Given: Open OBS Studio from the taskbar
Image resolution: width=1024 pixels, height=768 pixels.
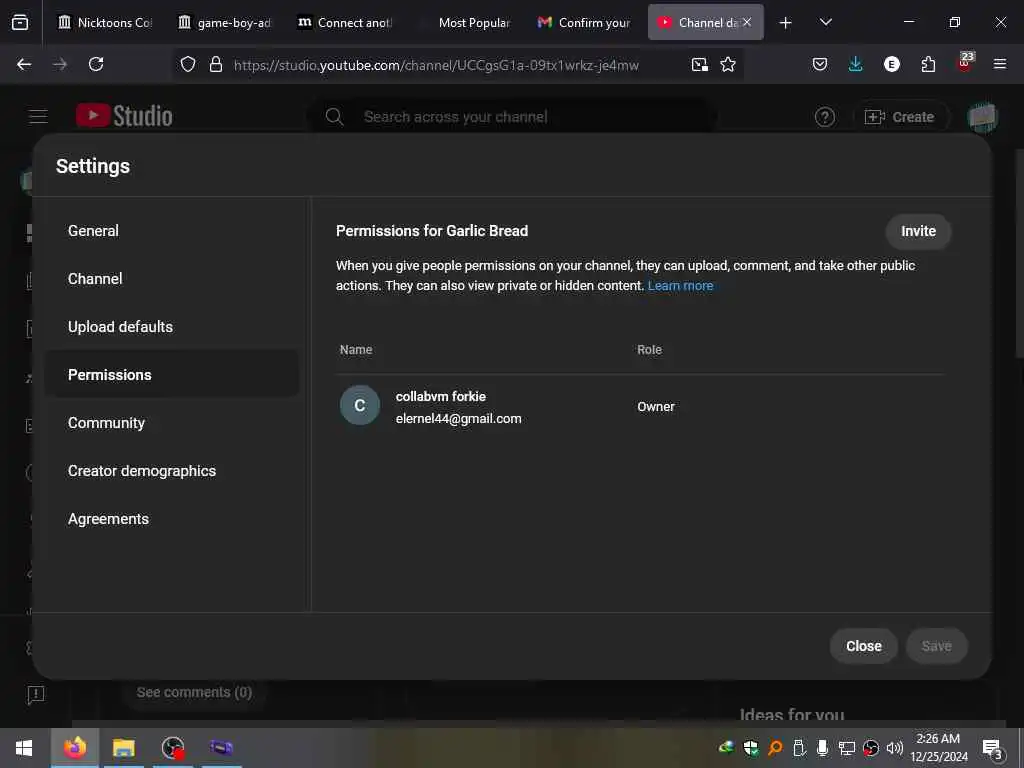Looking at the screenshot, I should tap(173, 748).
